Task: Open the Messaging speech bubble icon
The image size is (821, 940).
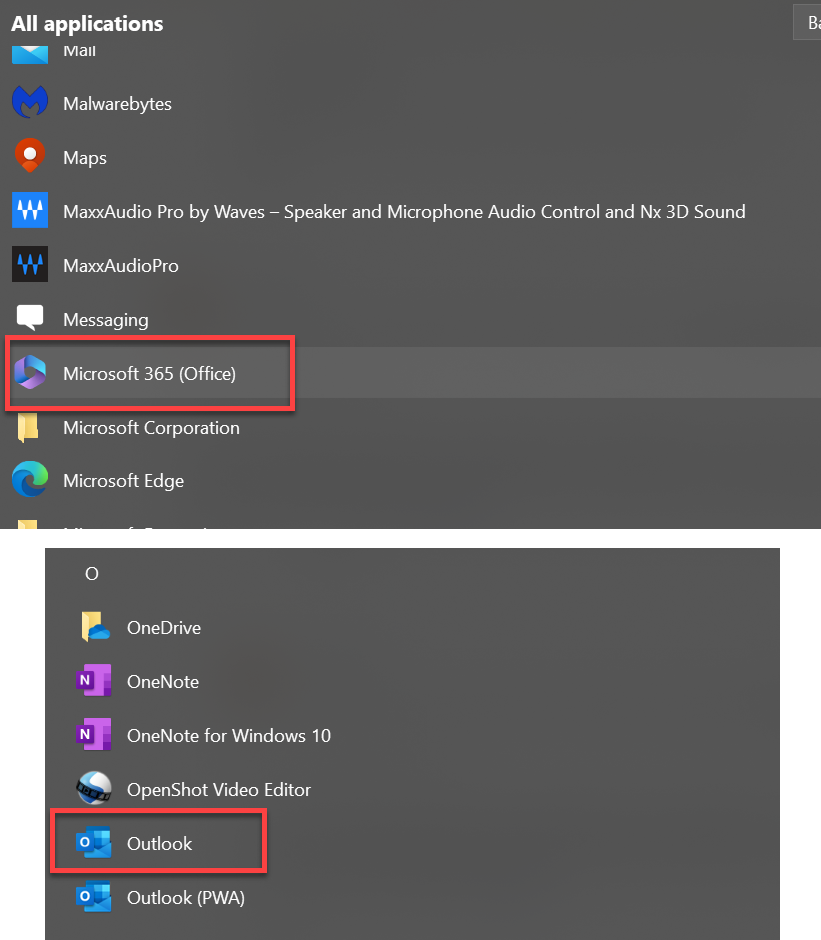Action: 30,317
